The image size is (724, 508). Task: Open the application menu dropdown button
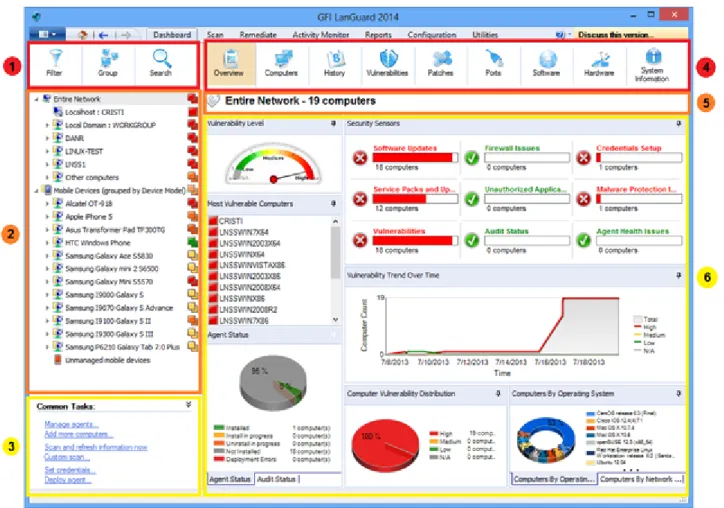pos(48,35)
